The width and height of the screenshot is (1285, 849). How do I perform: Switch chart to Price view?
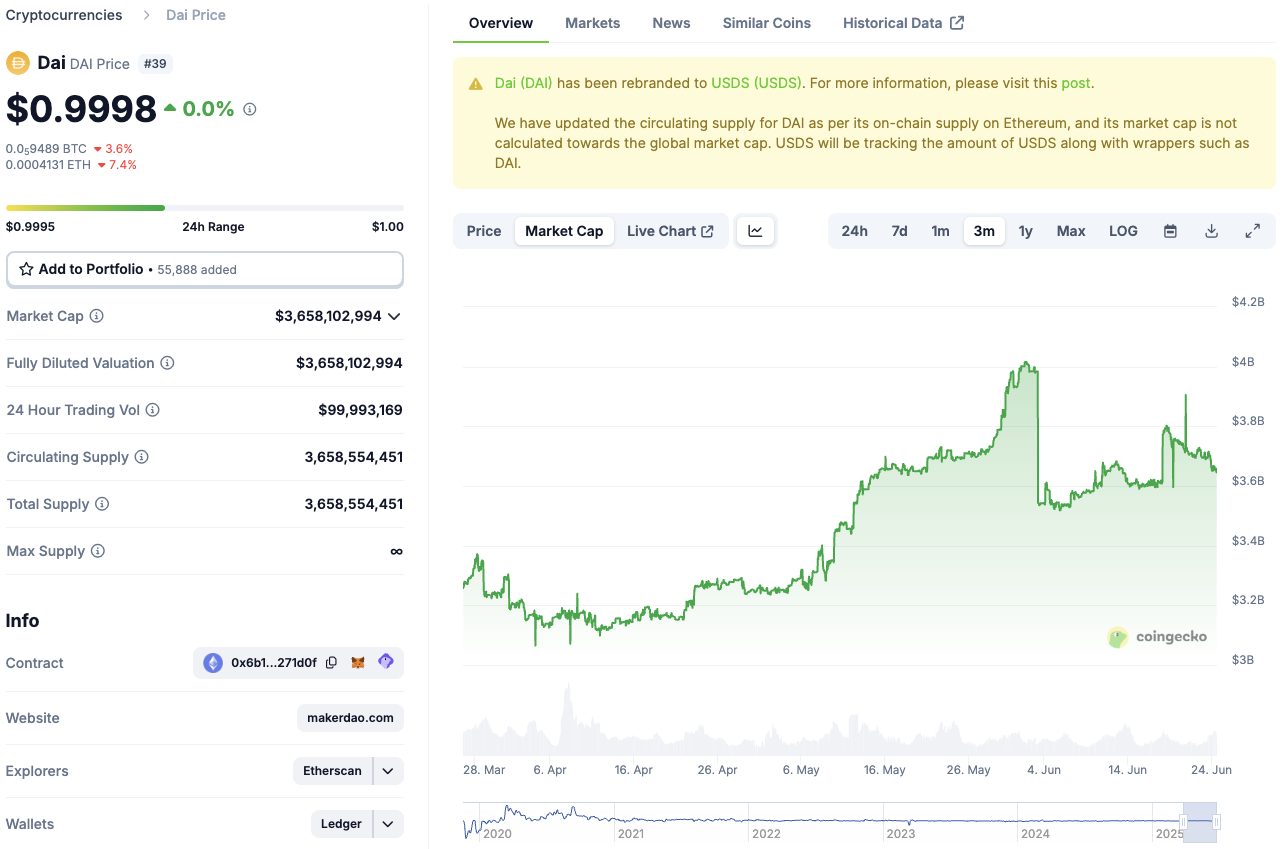click(484, 231)
